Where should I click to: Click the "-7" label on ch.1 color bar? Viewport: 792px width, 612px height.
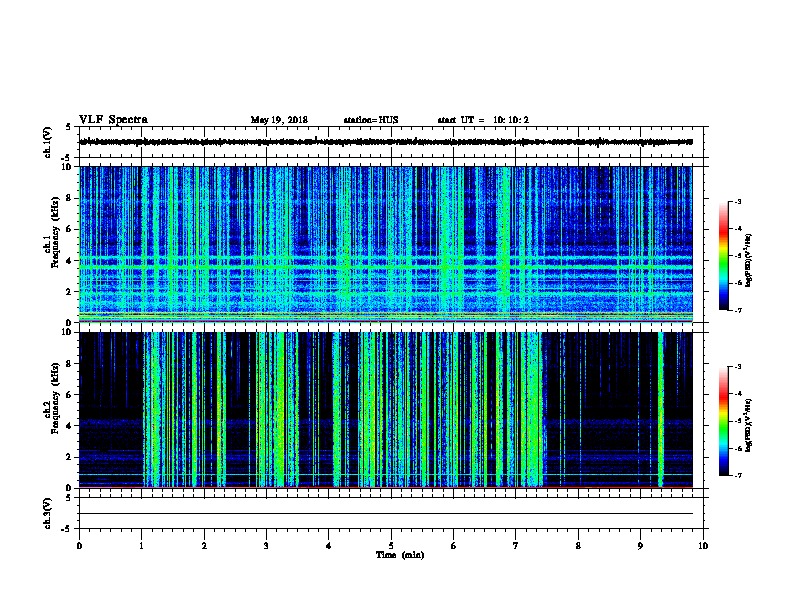[737, 310]
